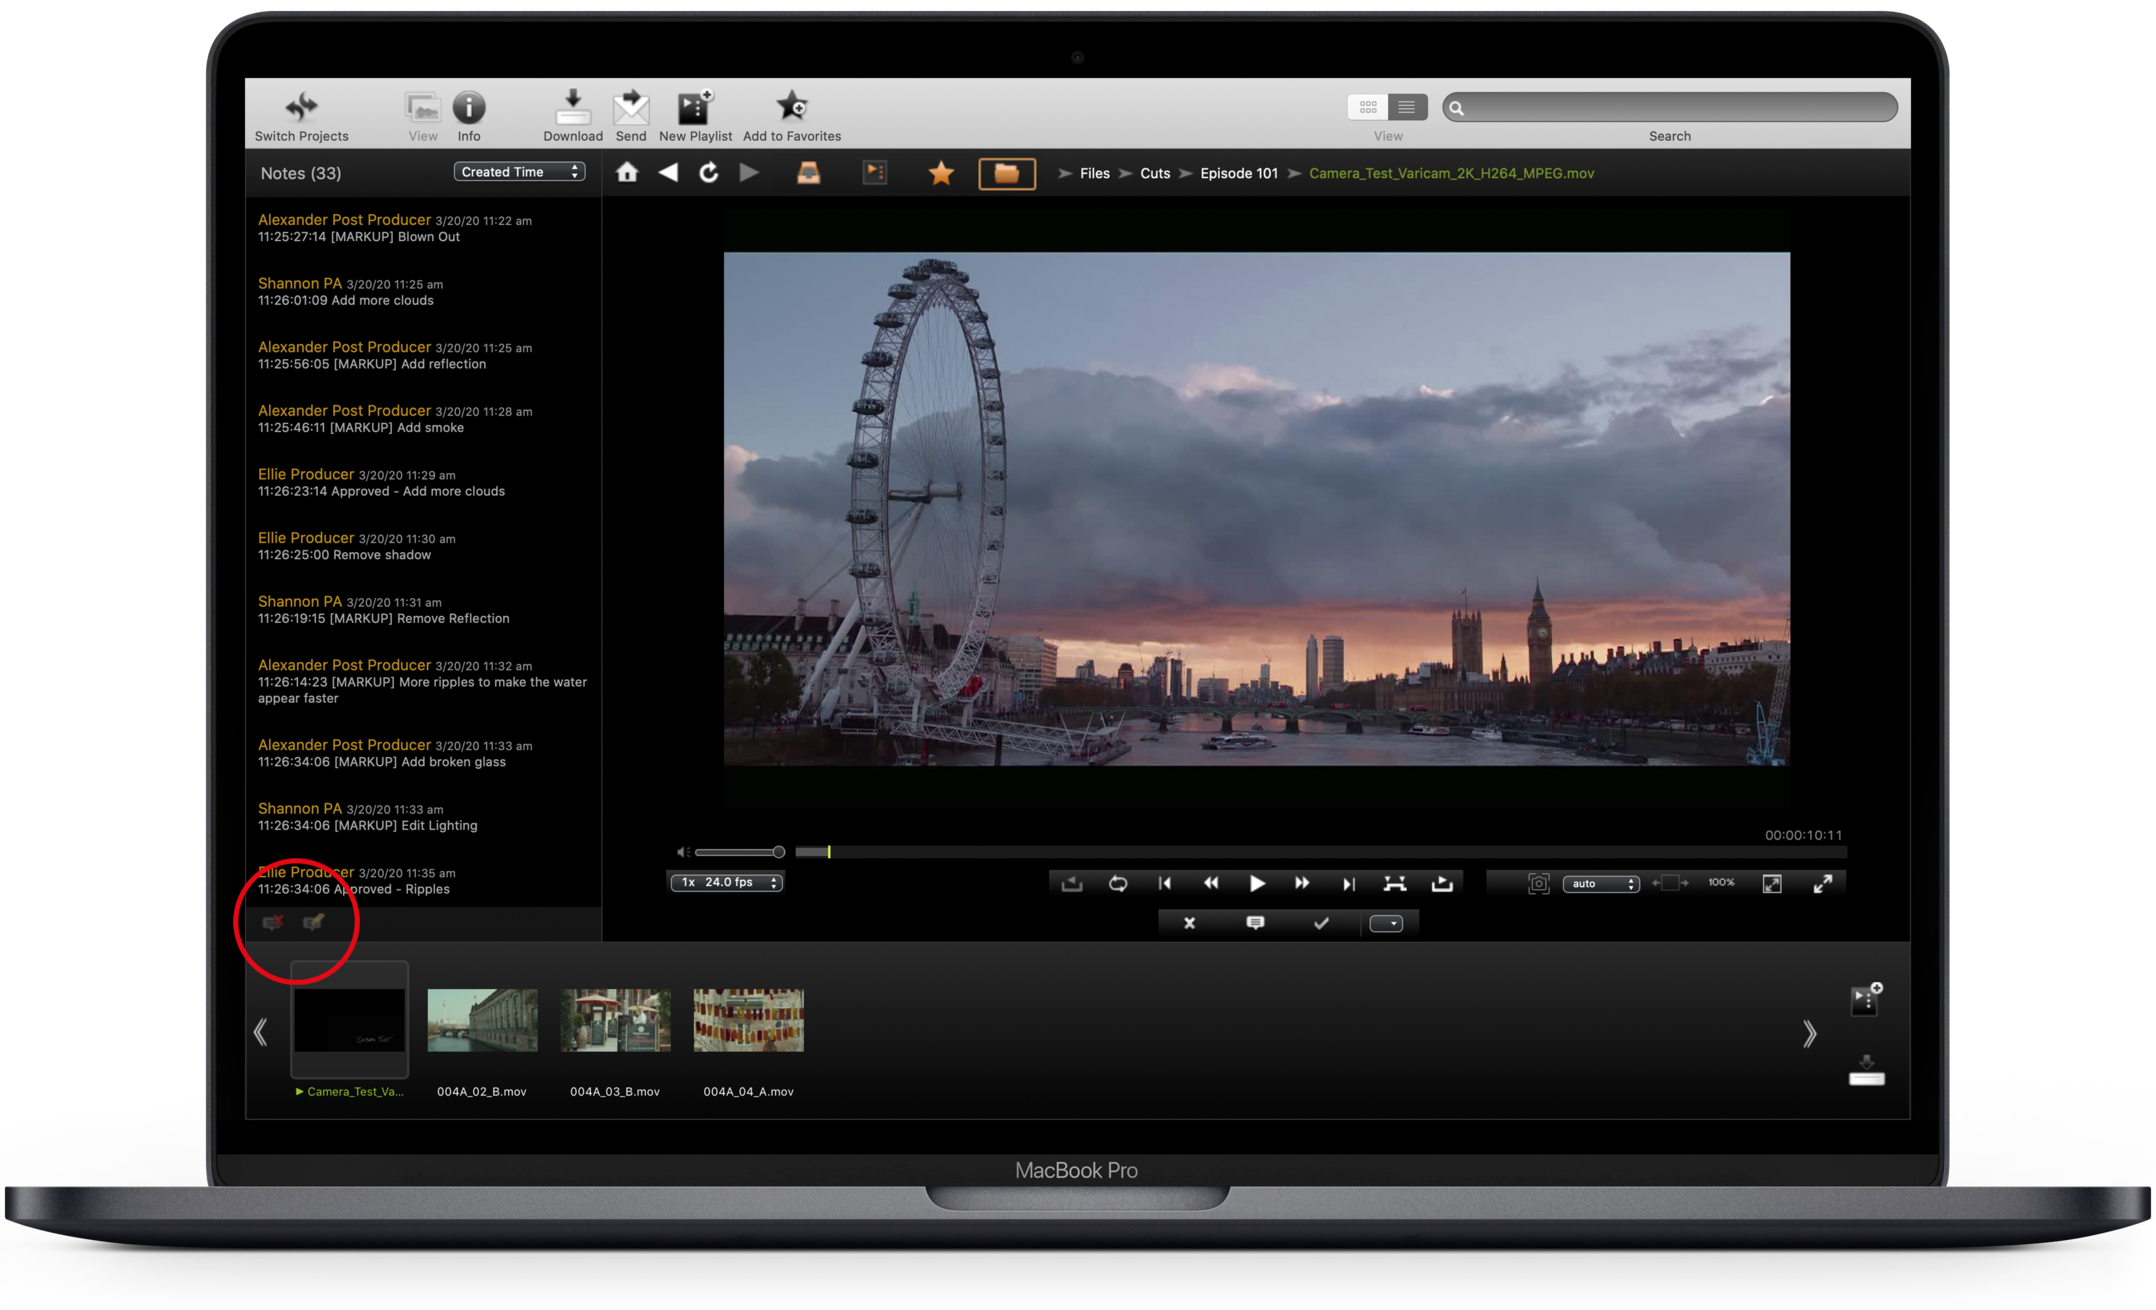Screen dimensions: 2156x1310
Task: Open Episode 101 in breadcrumb path
Action: click(x=1238, y=173)
